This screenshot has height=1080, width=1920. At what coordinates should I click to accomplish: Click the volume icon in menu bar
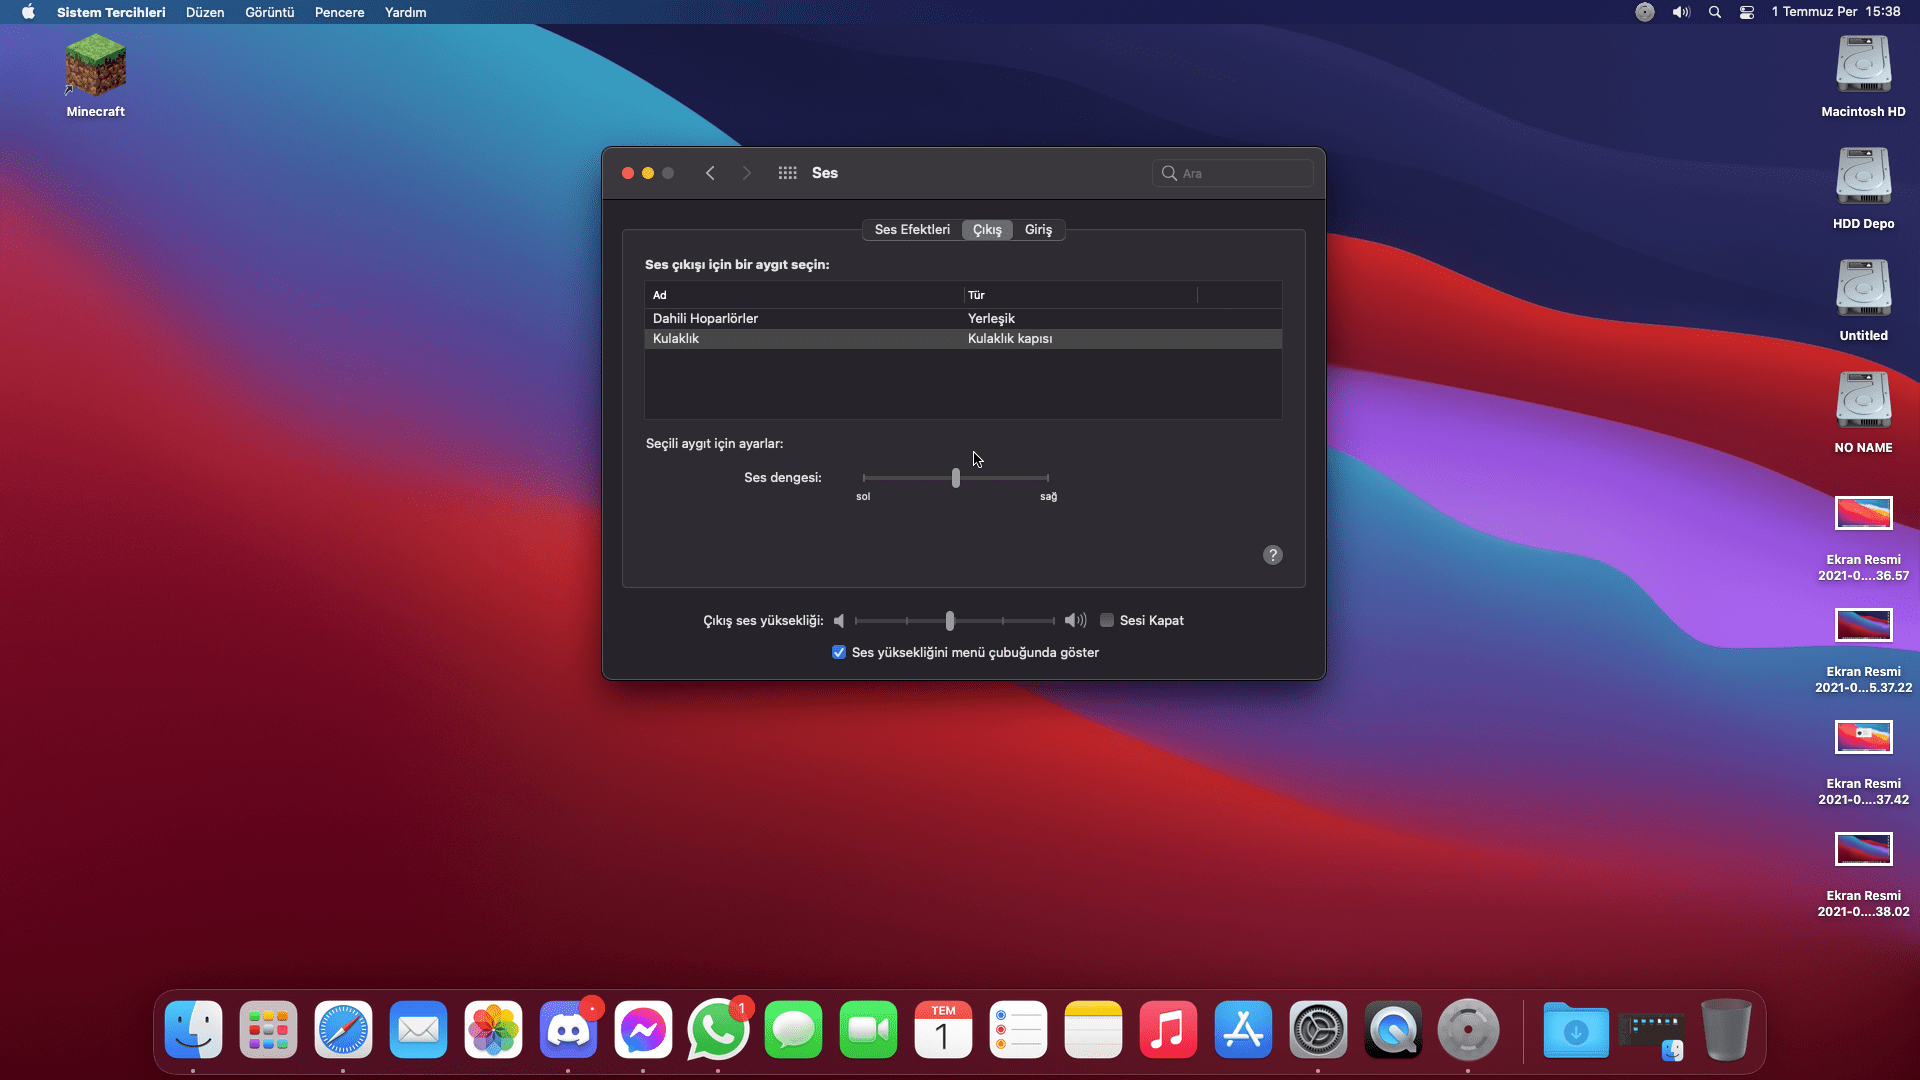click(x=1681, y=12)
